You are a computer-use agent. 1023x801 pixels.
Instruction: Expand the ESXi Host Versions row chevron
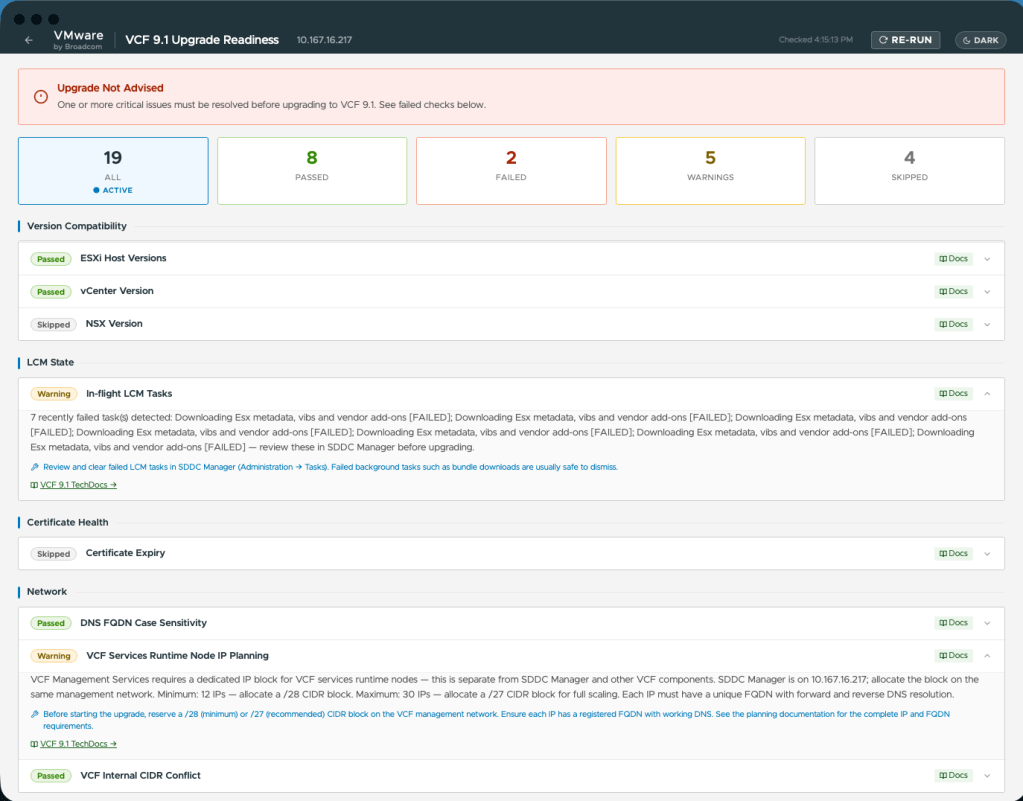coord(987,259)
